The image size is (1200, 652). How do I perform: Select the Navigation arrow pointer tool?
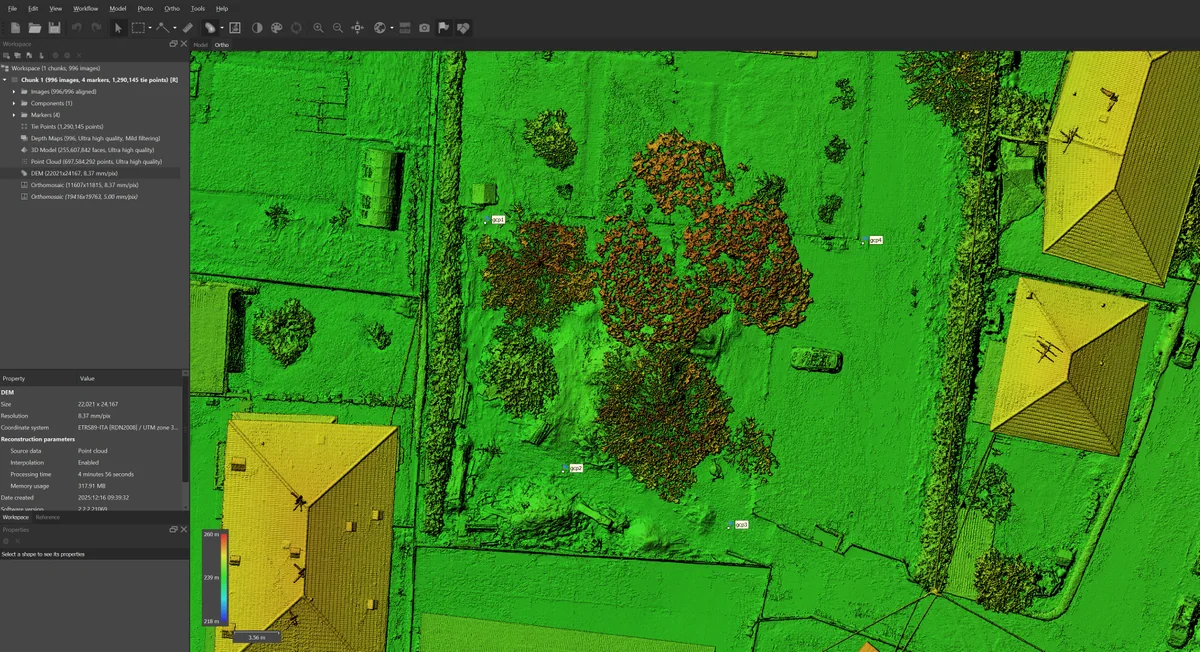click(118, 28)
